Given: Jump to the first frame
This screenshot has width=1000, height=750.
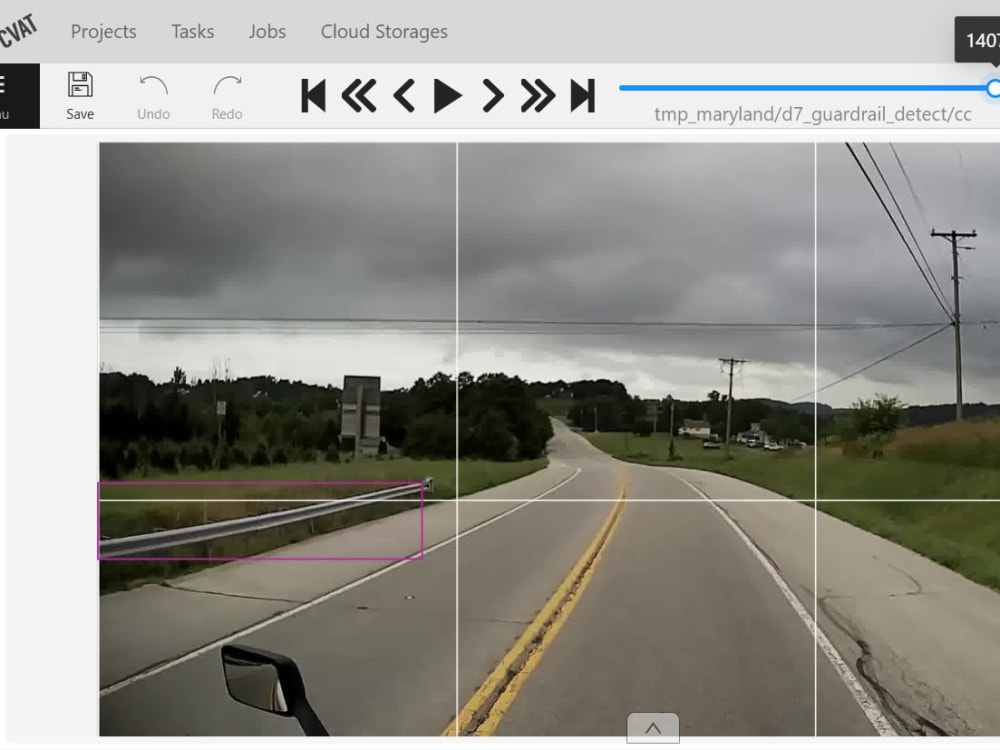Looking at the screenshot, I should pyautogui.click(x=313, y=96).
